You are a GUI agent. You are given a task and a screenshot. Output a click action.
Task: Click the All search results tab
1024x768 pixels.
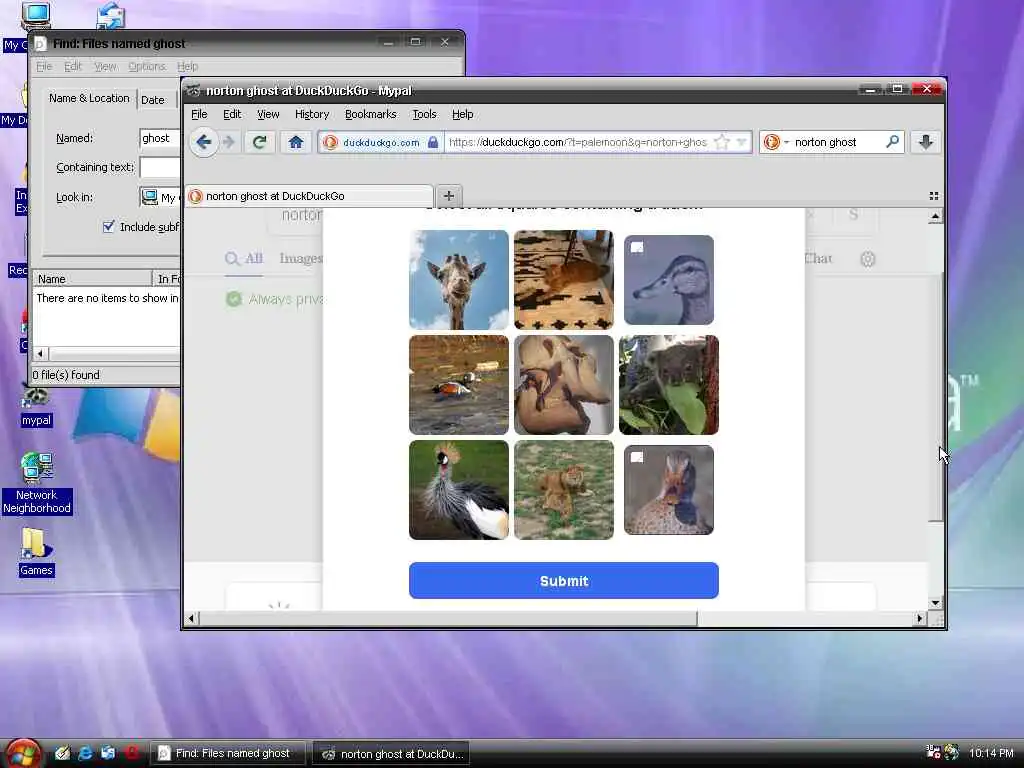[244, 259]
